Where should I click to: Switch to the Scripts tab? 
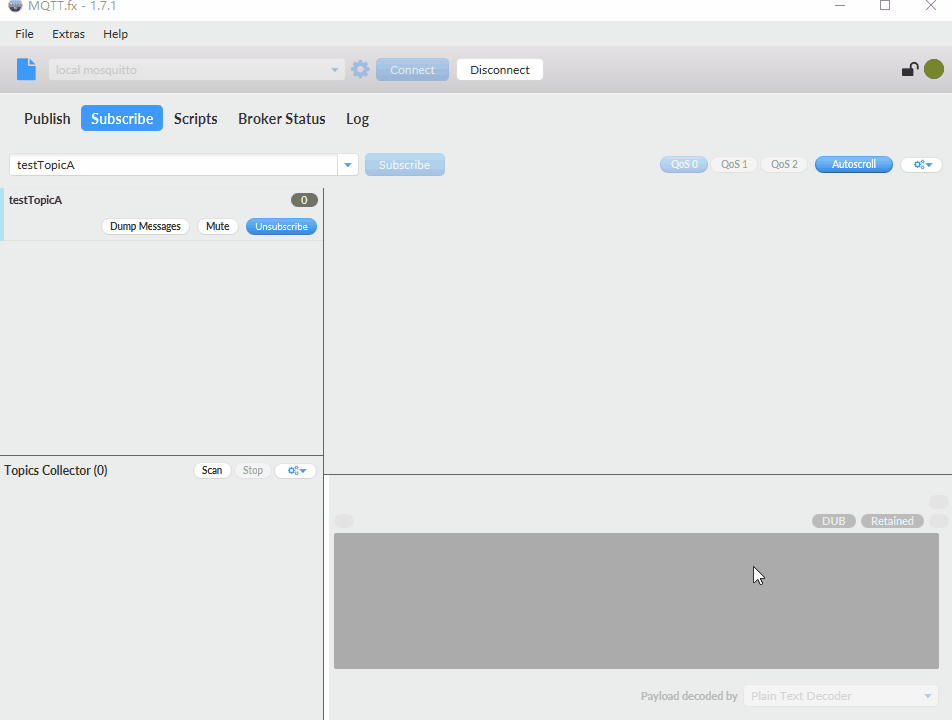click(x=196, y=118)
